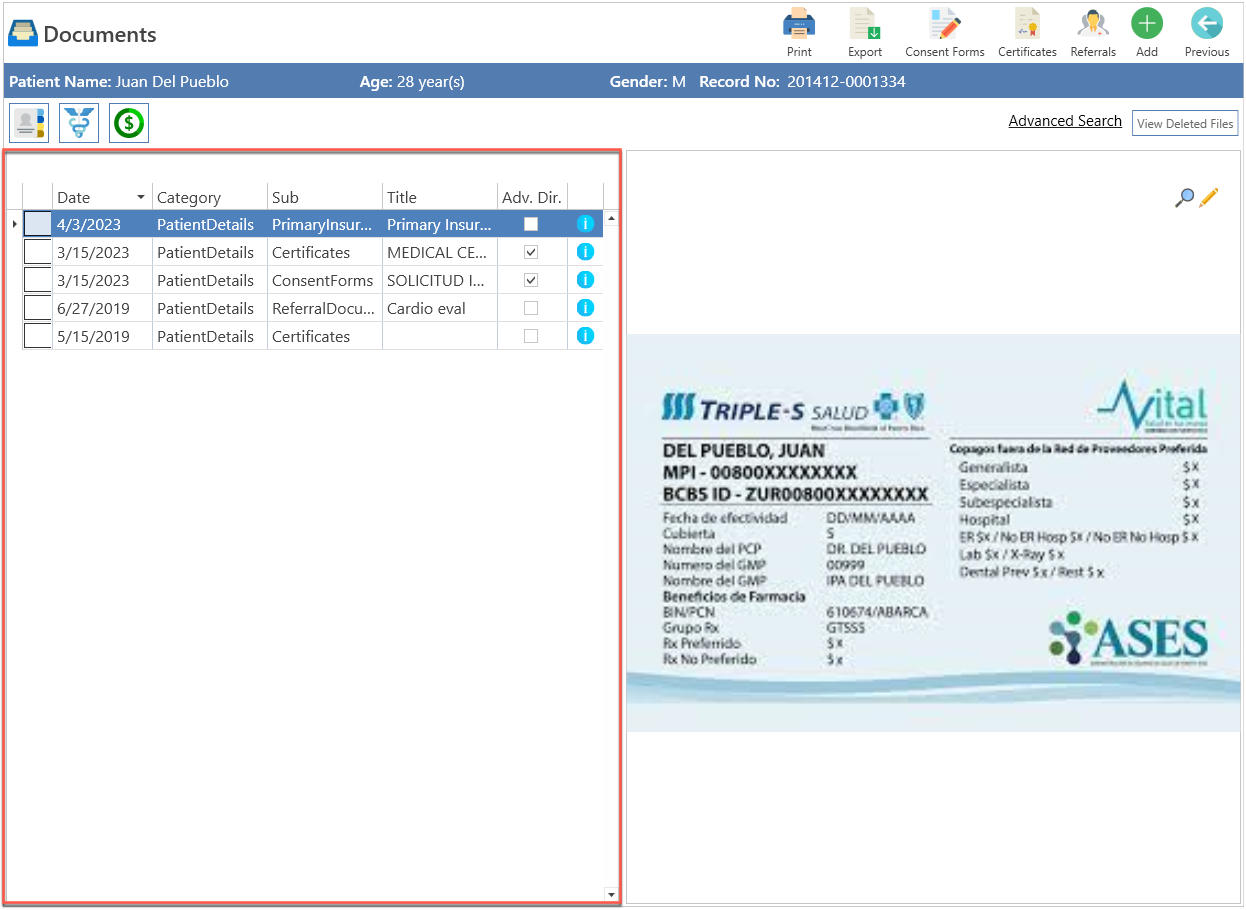Viewport: 1246px width, 910px height.
Task: Click the 6/27/2019 date cell
Action: tap(102, 308)
